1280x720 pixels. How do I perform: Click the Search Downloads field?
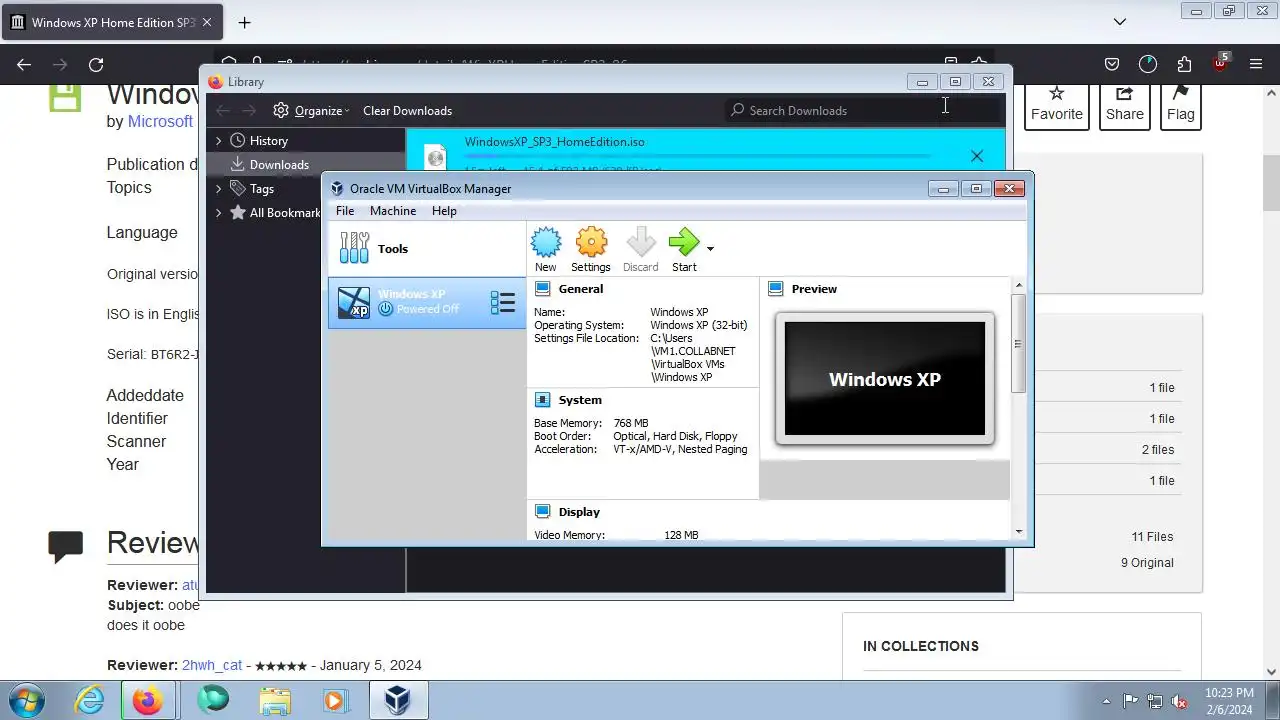coord(864,110)
